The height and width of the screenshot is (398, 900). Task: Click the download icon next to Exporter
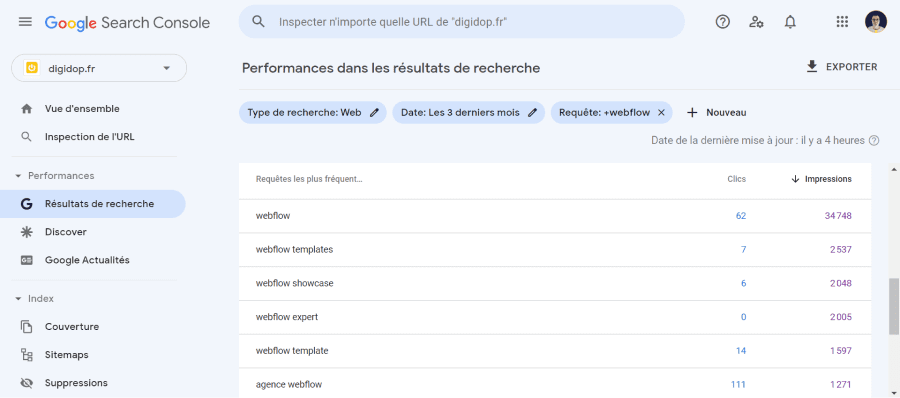coord(812,67)
